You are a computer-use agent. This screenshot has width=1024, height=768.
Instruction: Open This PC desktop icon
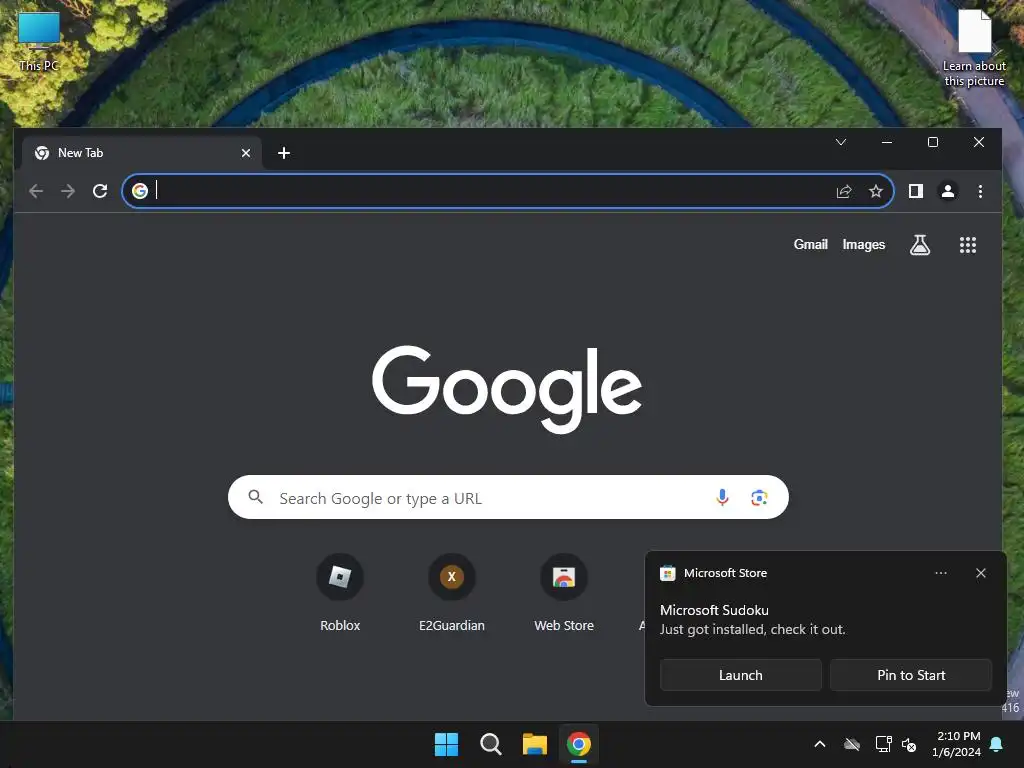coord(39,42)
